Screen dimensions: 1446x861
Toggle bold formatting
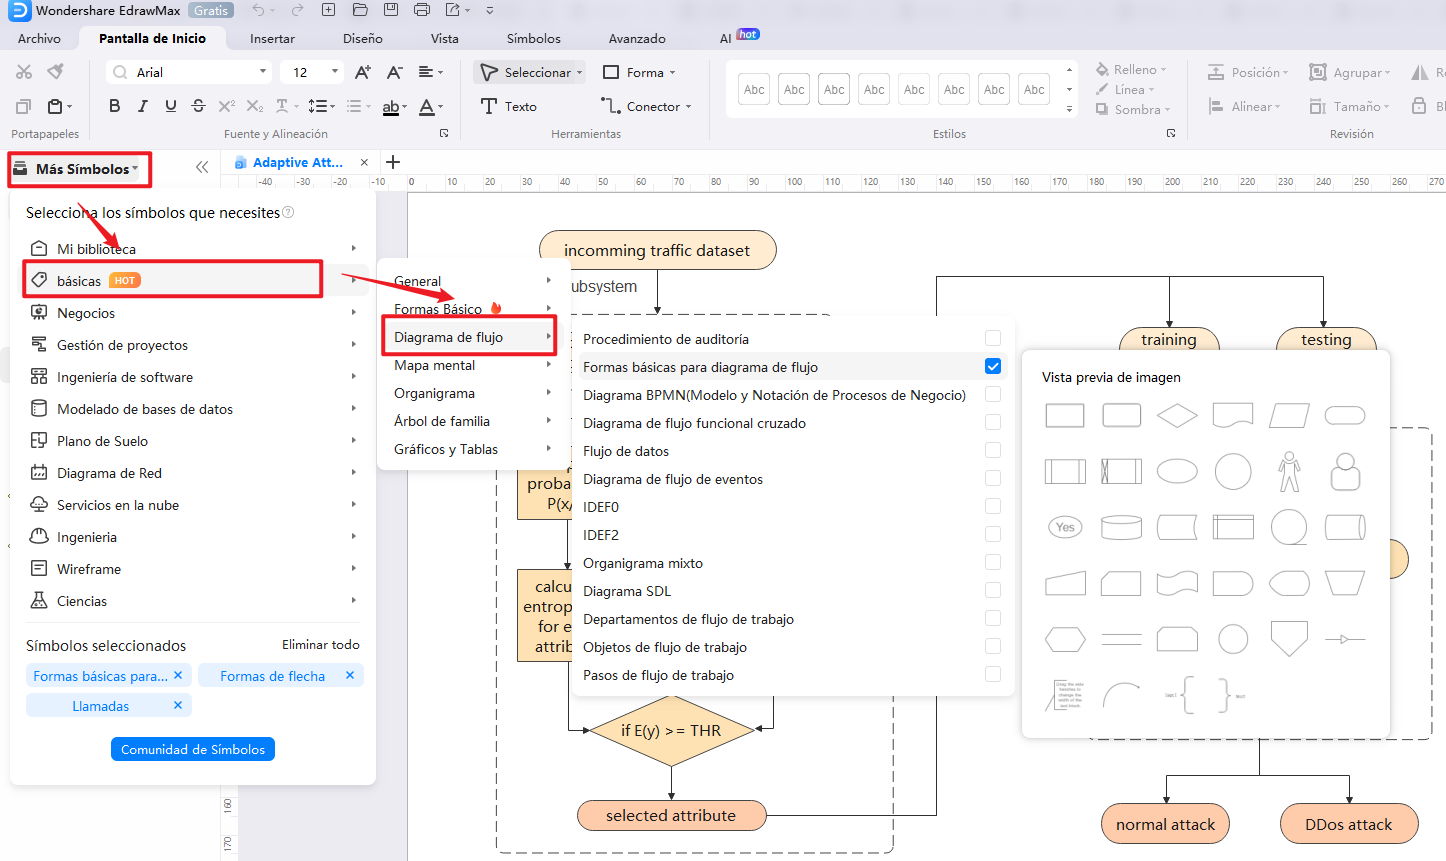114,105
